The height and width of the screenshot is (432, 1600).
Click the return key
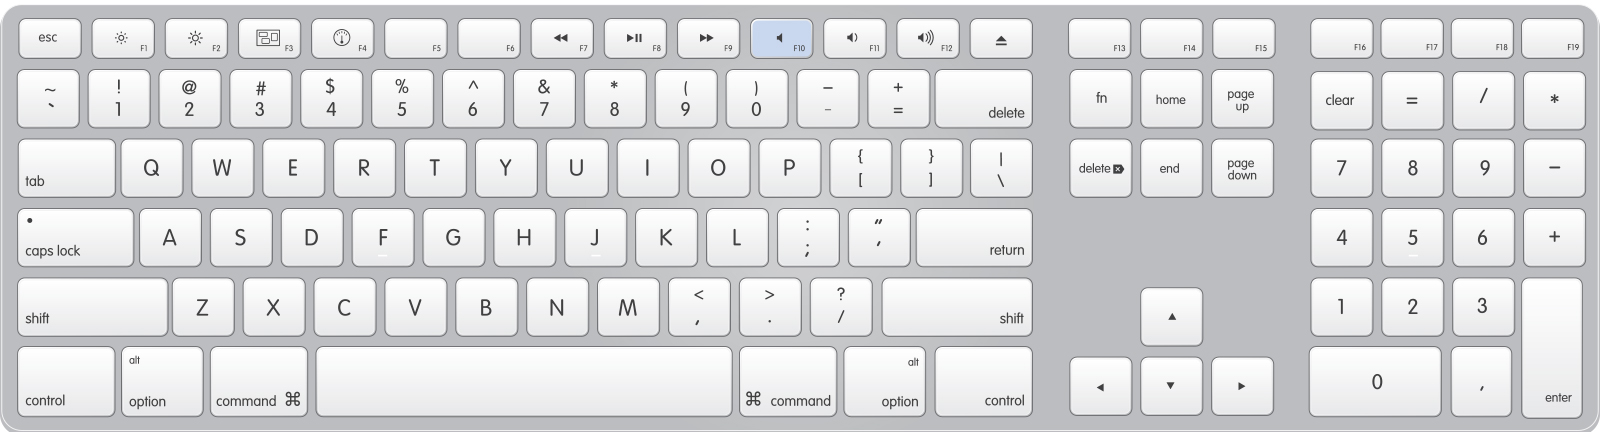coord(974,237)
